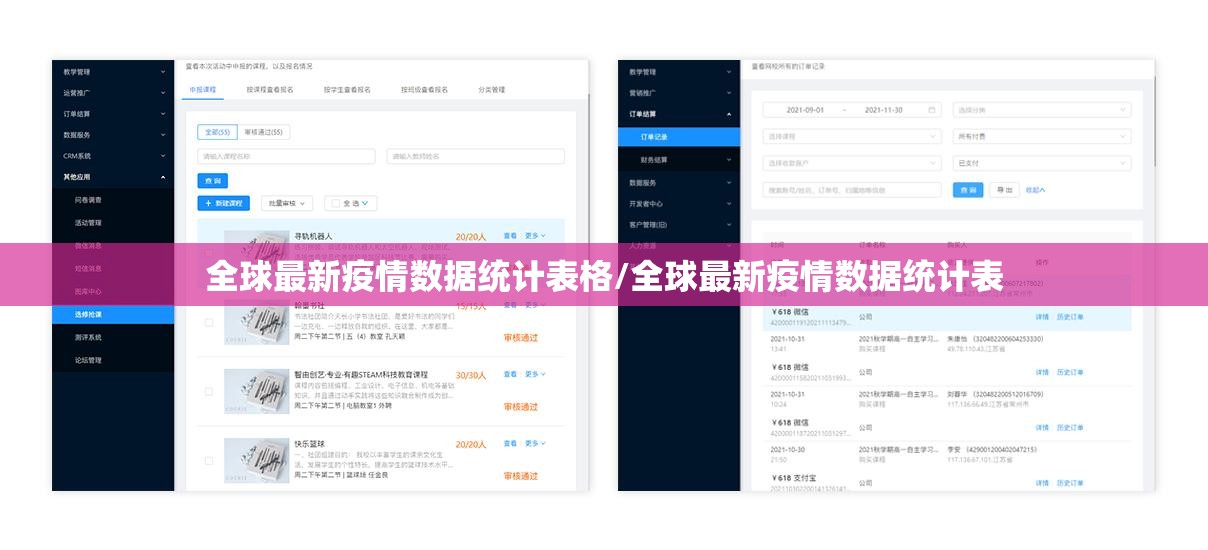Switch to the 分类管理 tab
The image size is (1208, 550).
coord(491,89)
